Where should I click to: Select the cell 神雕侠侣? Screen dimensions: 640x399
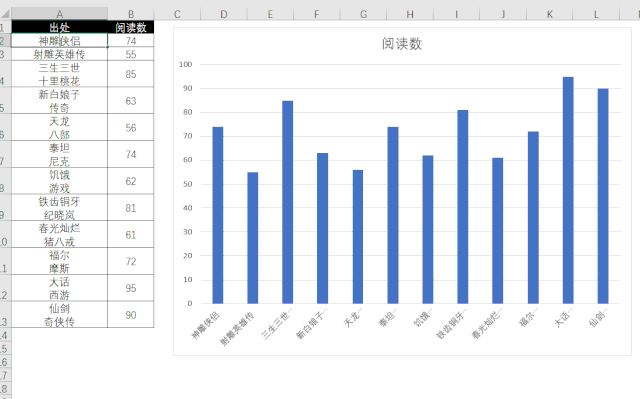[59, 41]
